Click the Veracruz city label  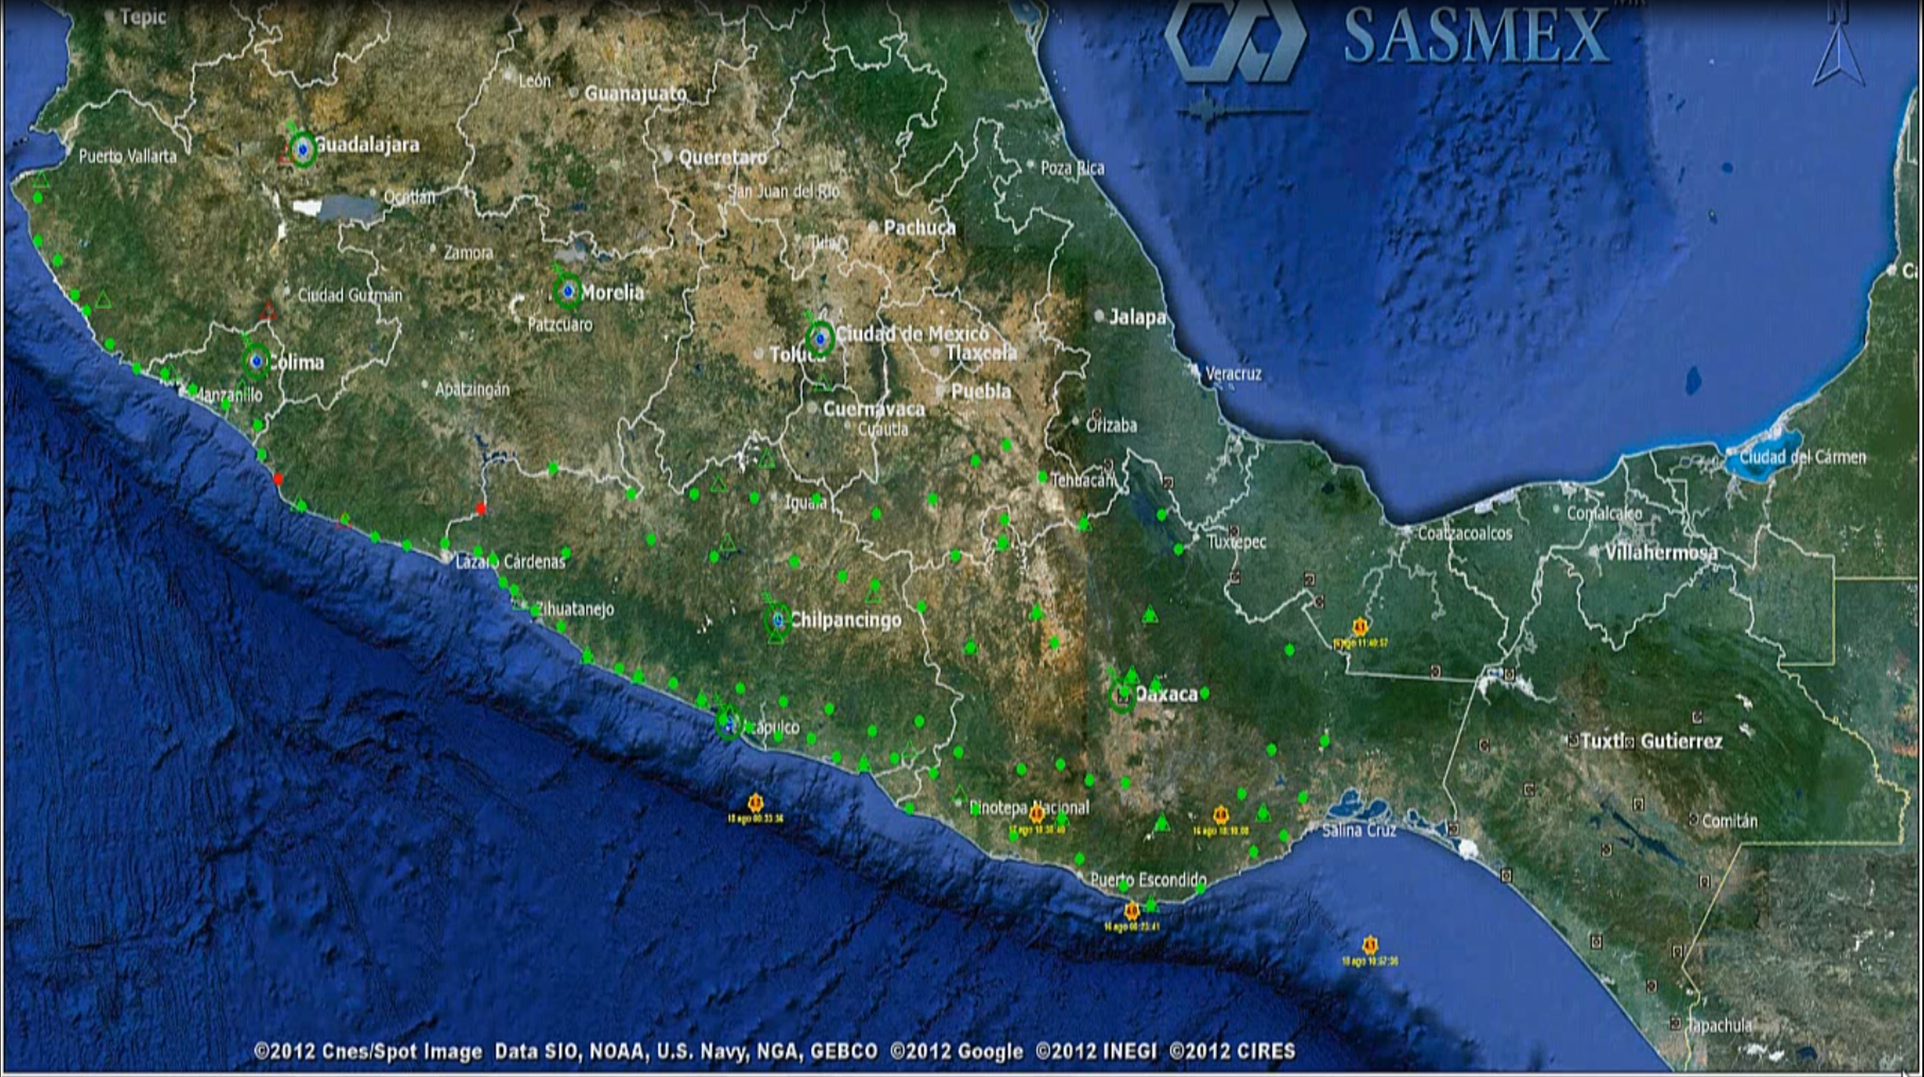pyautogui.click(x=1232, y=374)
